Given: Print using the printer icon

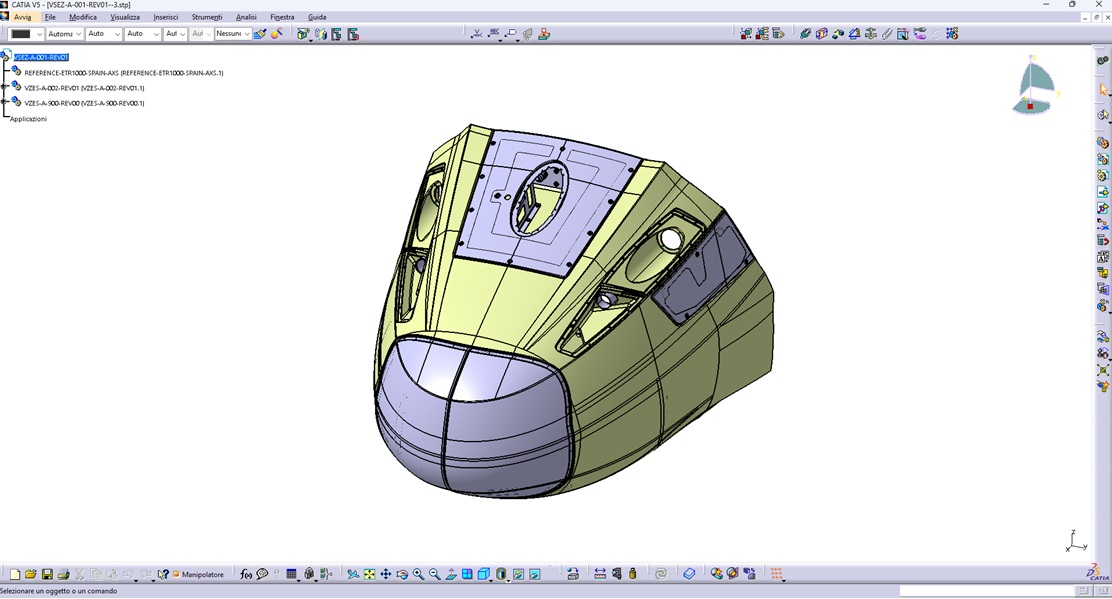Looking at the screenshot, I should click(x=63, y=574).
